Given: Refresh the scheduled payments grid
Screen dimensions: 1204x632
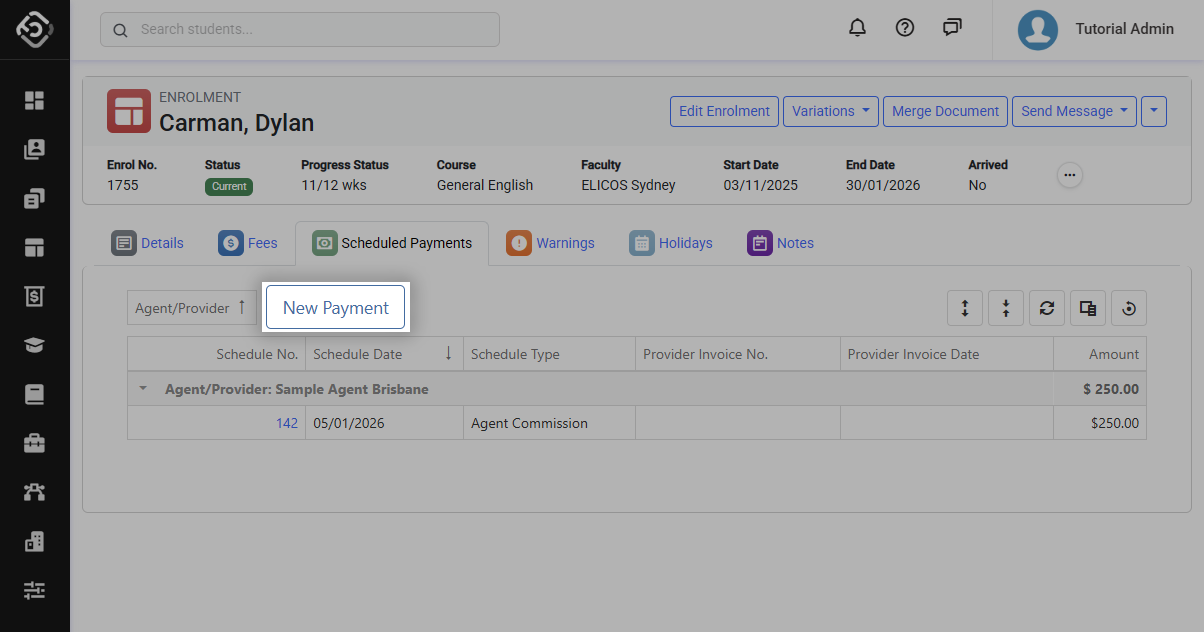Looking at the screenshot, I should click(x=1047, y=308).
